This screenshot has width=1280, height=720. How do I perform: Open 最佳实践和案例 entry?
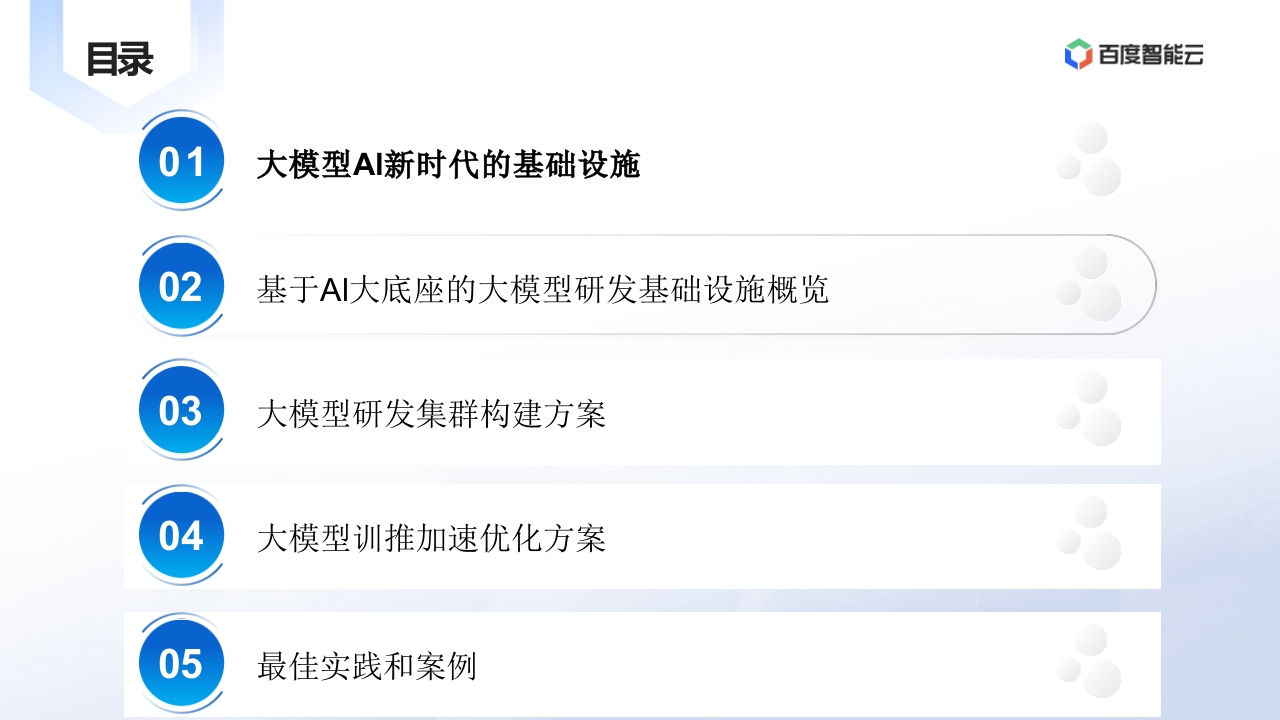tap(366, 665)
